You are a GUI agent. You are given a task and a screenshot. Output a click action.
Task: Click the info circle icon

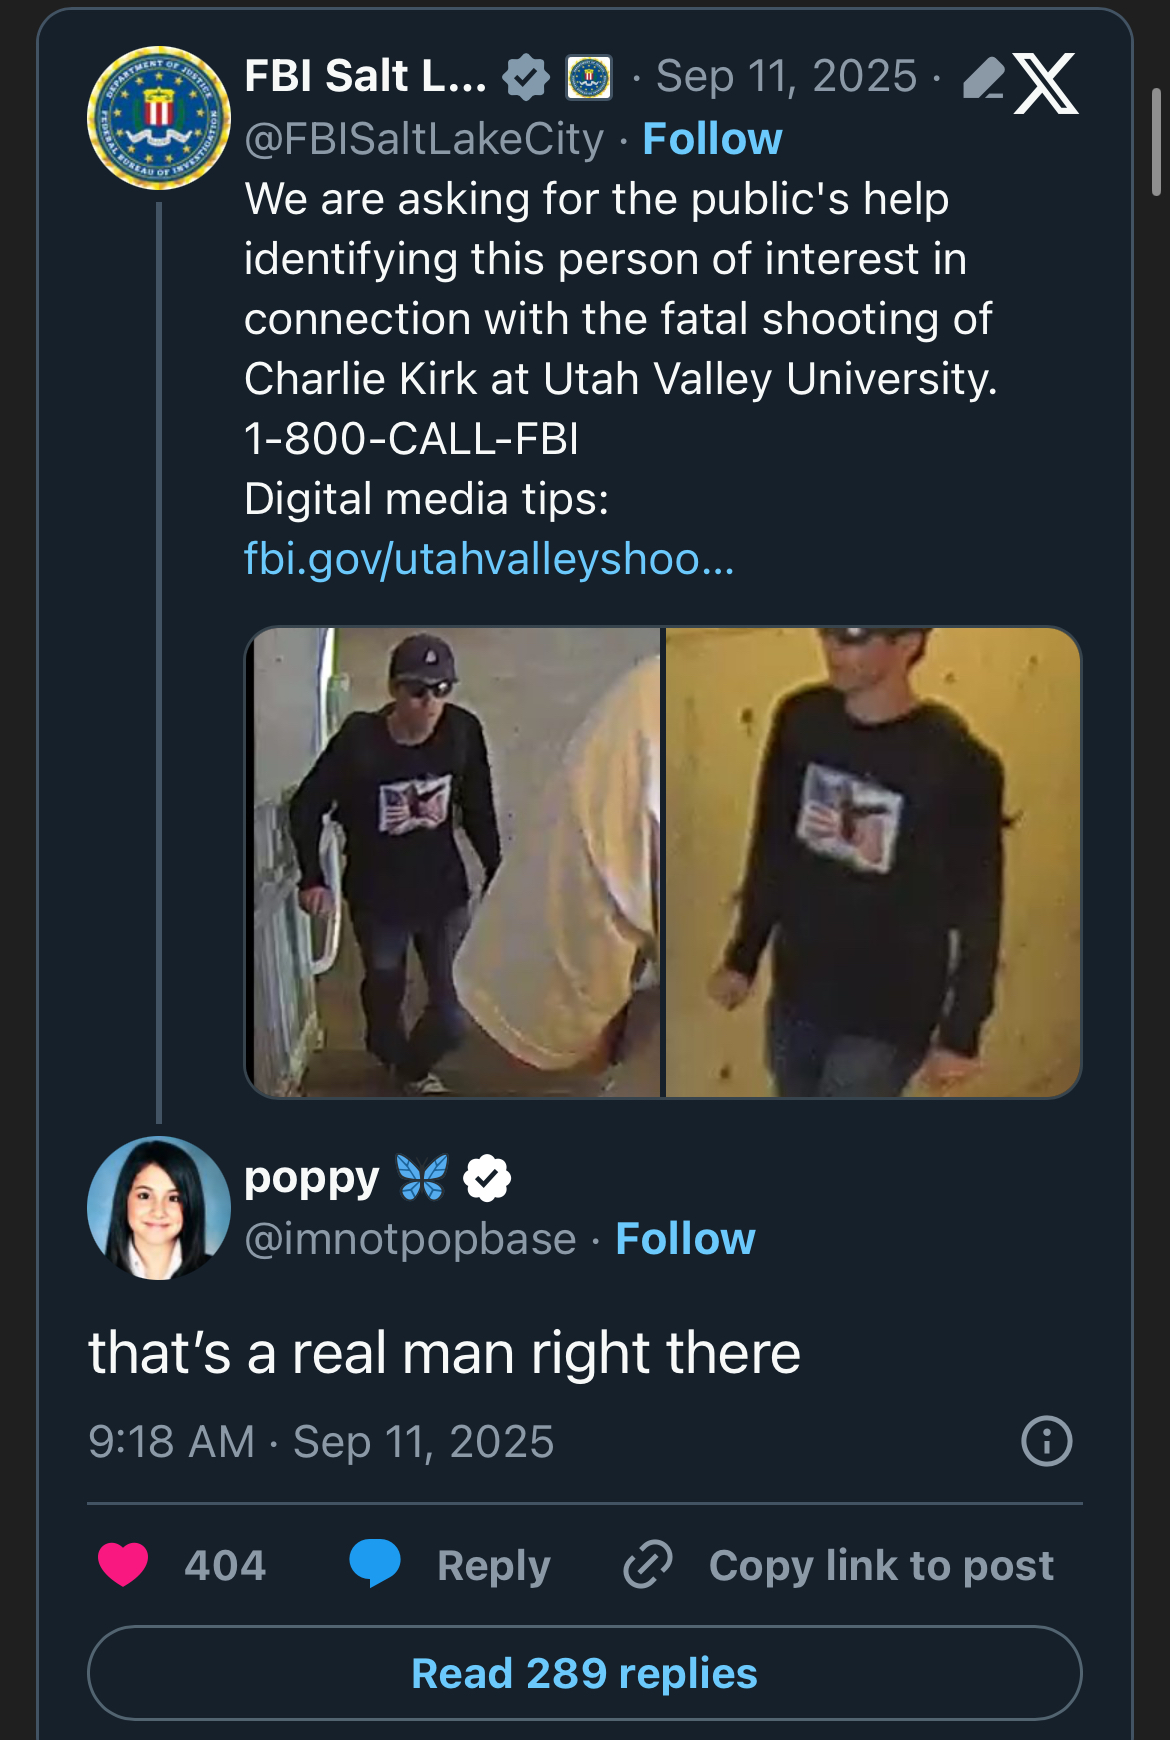pos(1046,1441)
